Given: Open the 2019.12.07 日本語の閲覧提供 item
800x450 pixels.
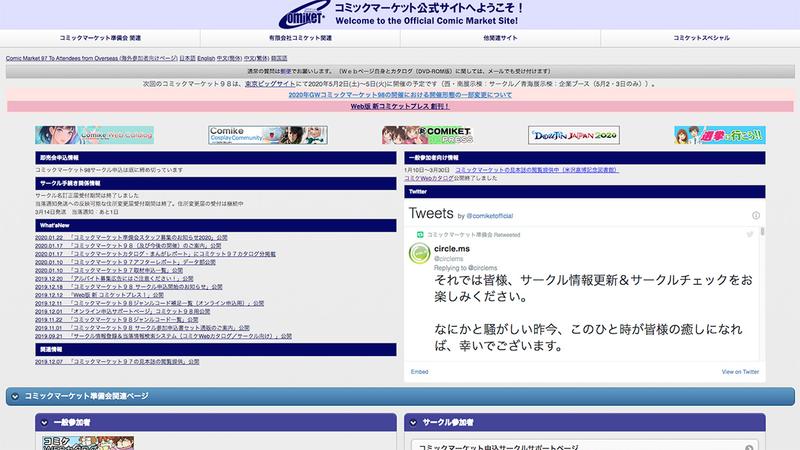Looking at the screenshot, I should (117, 362).
